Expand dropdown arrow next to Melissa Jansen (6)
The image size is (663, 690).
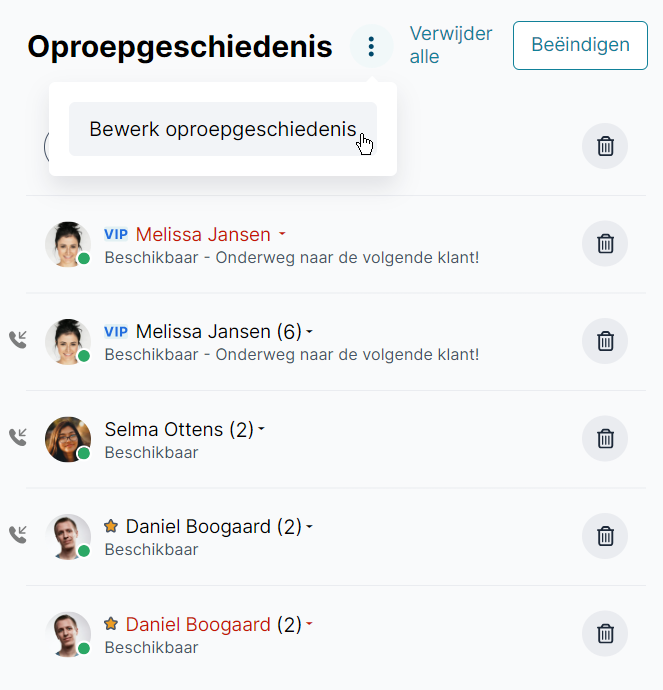coord(310,332)
